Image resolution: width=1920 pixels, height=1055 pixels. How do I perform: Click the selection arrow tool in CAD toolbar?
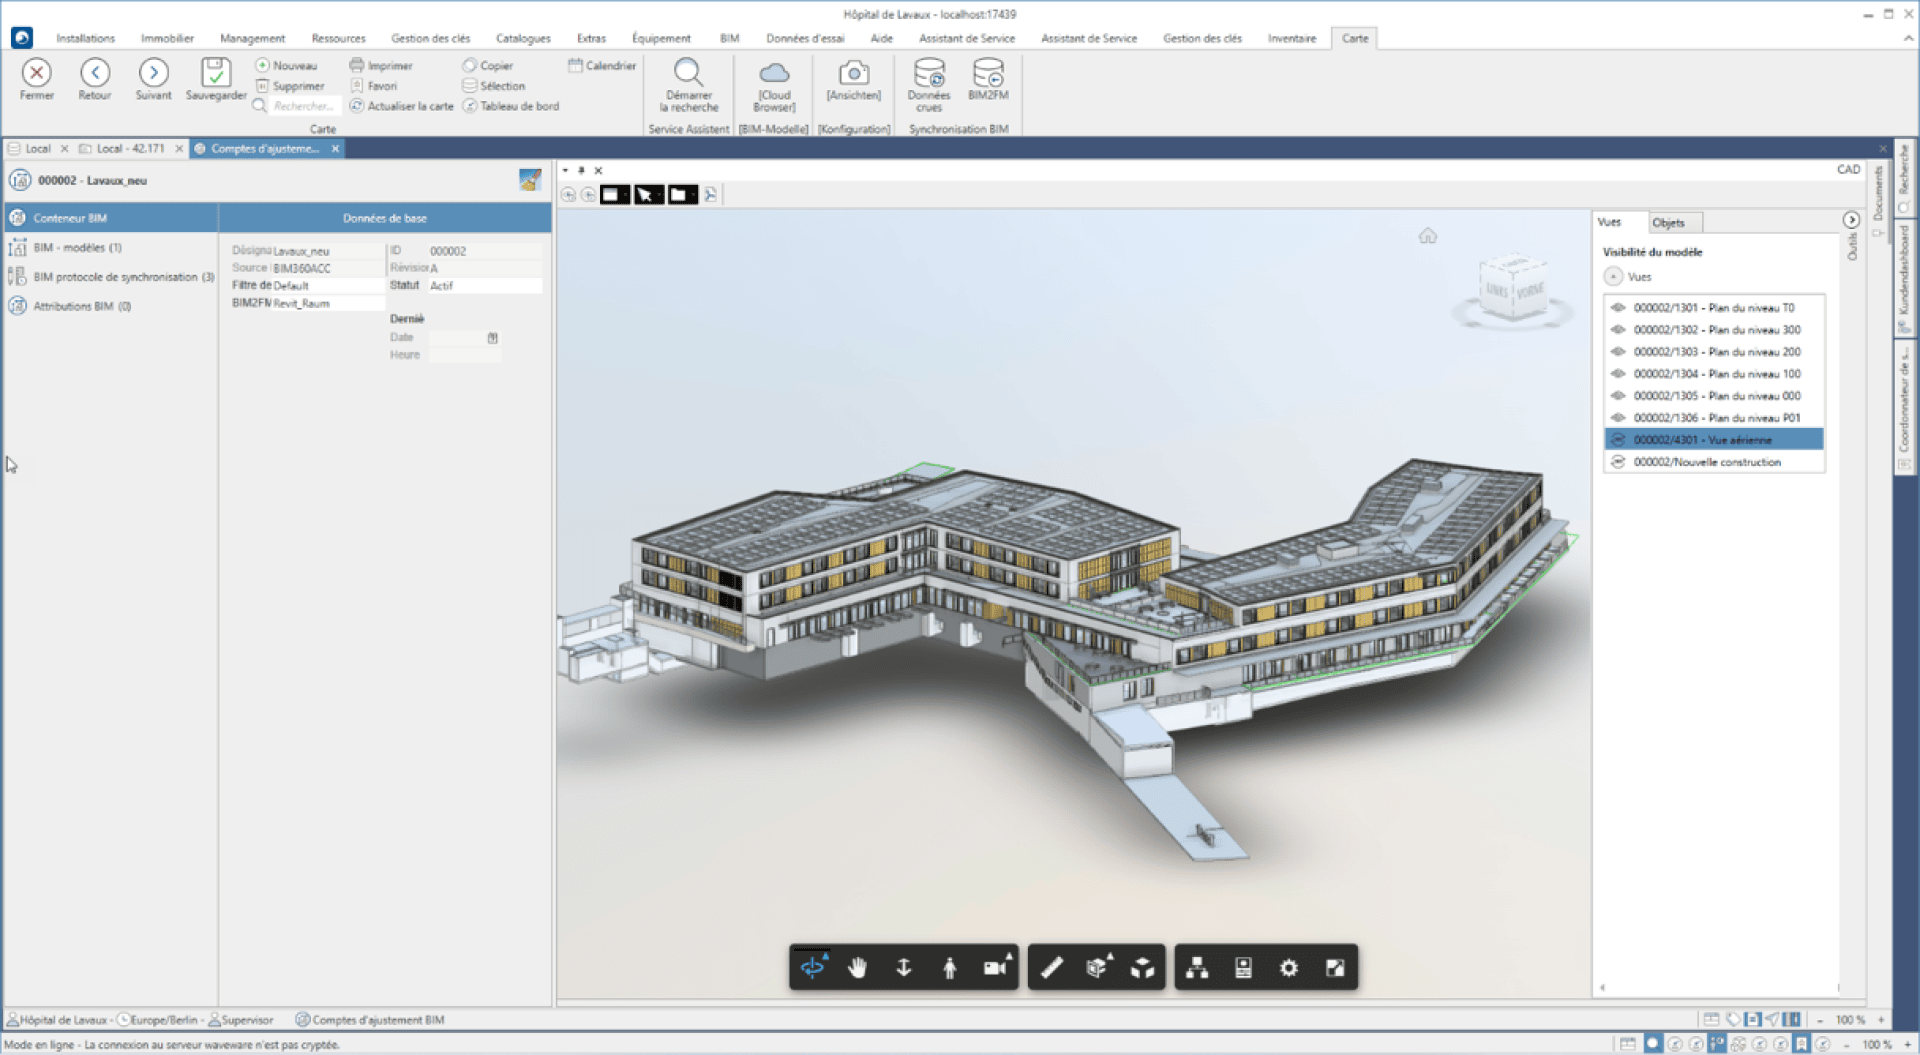[647, 195]
